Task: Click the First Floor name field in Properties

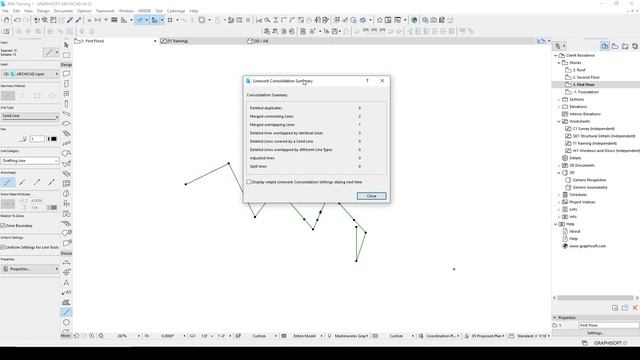Action: tap(609, 325)
